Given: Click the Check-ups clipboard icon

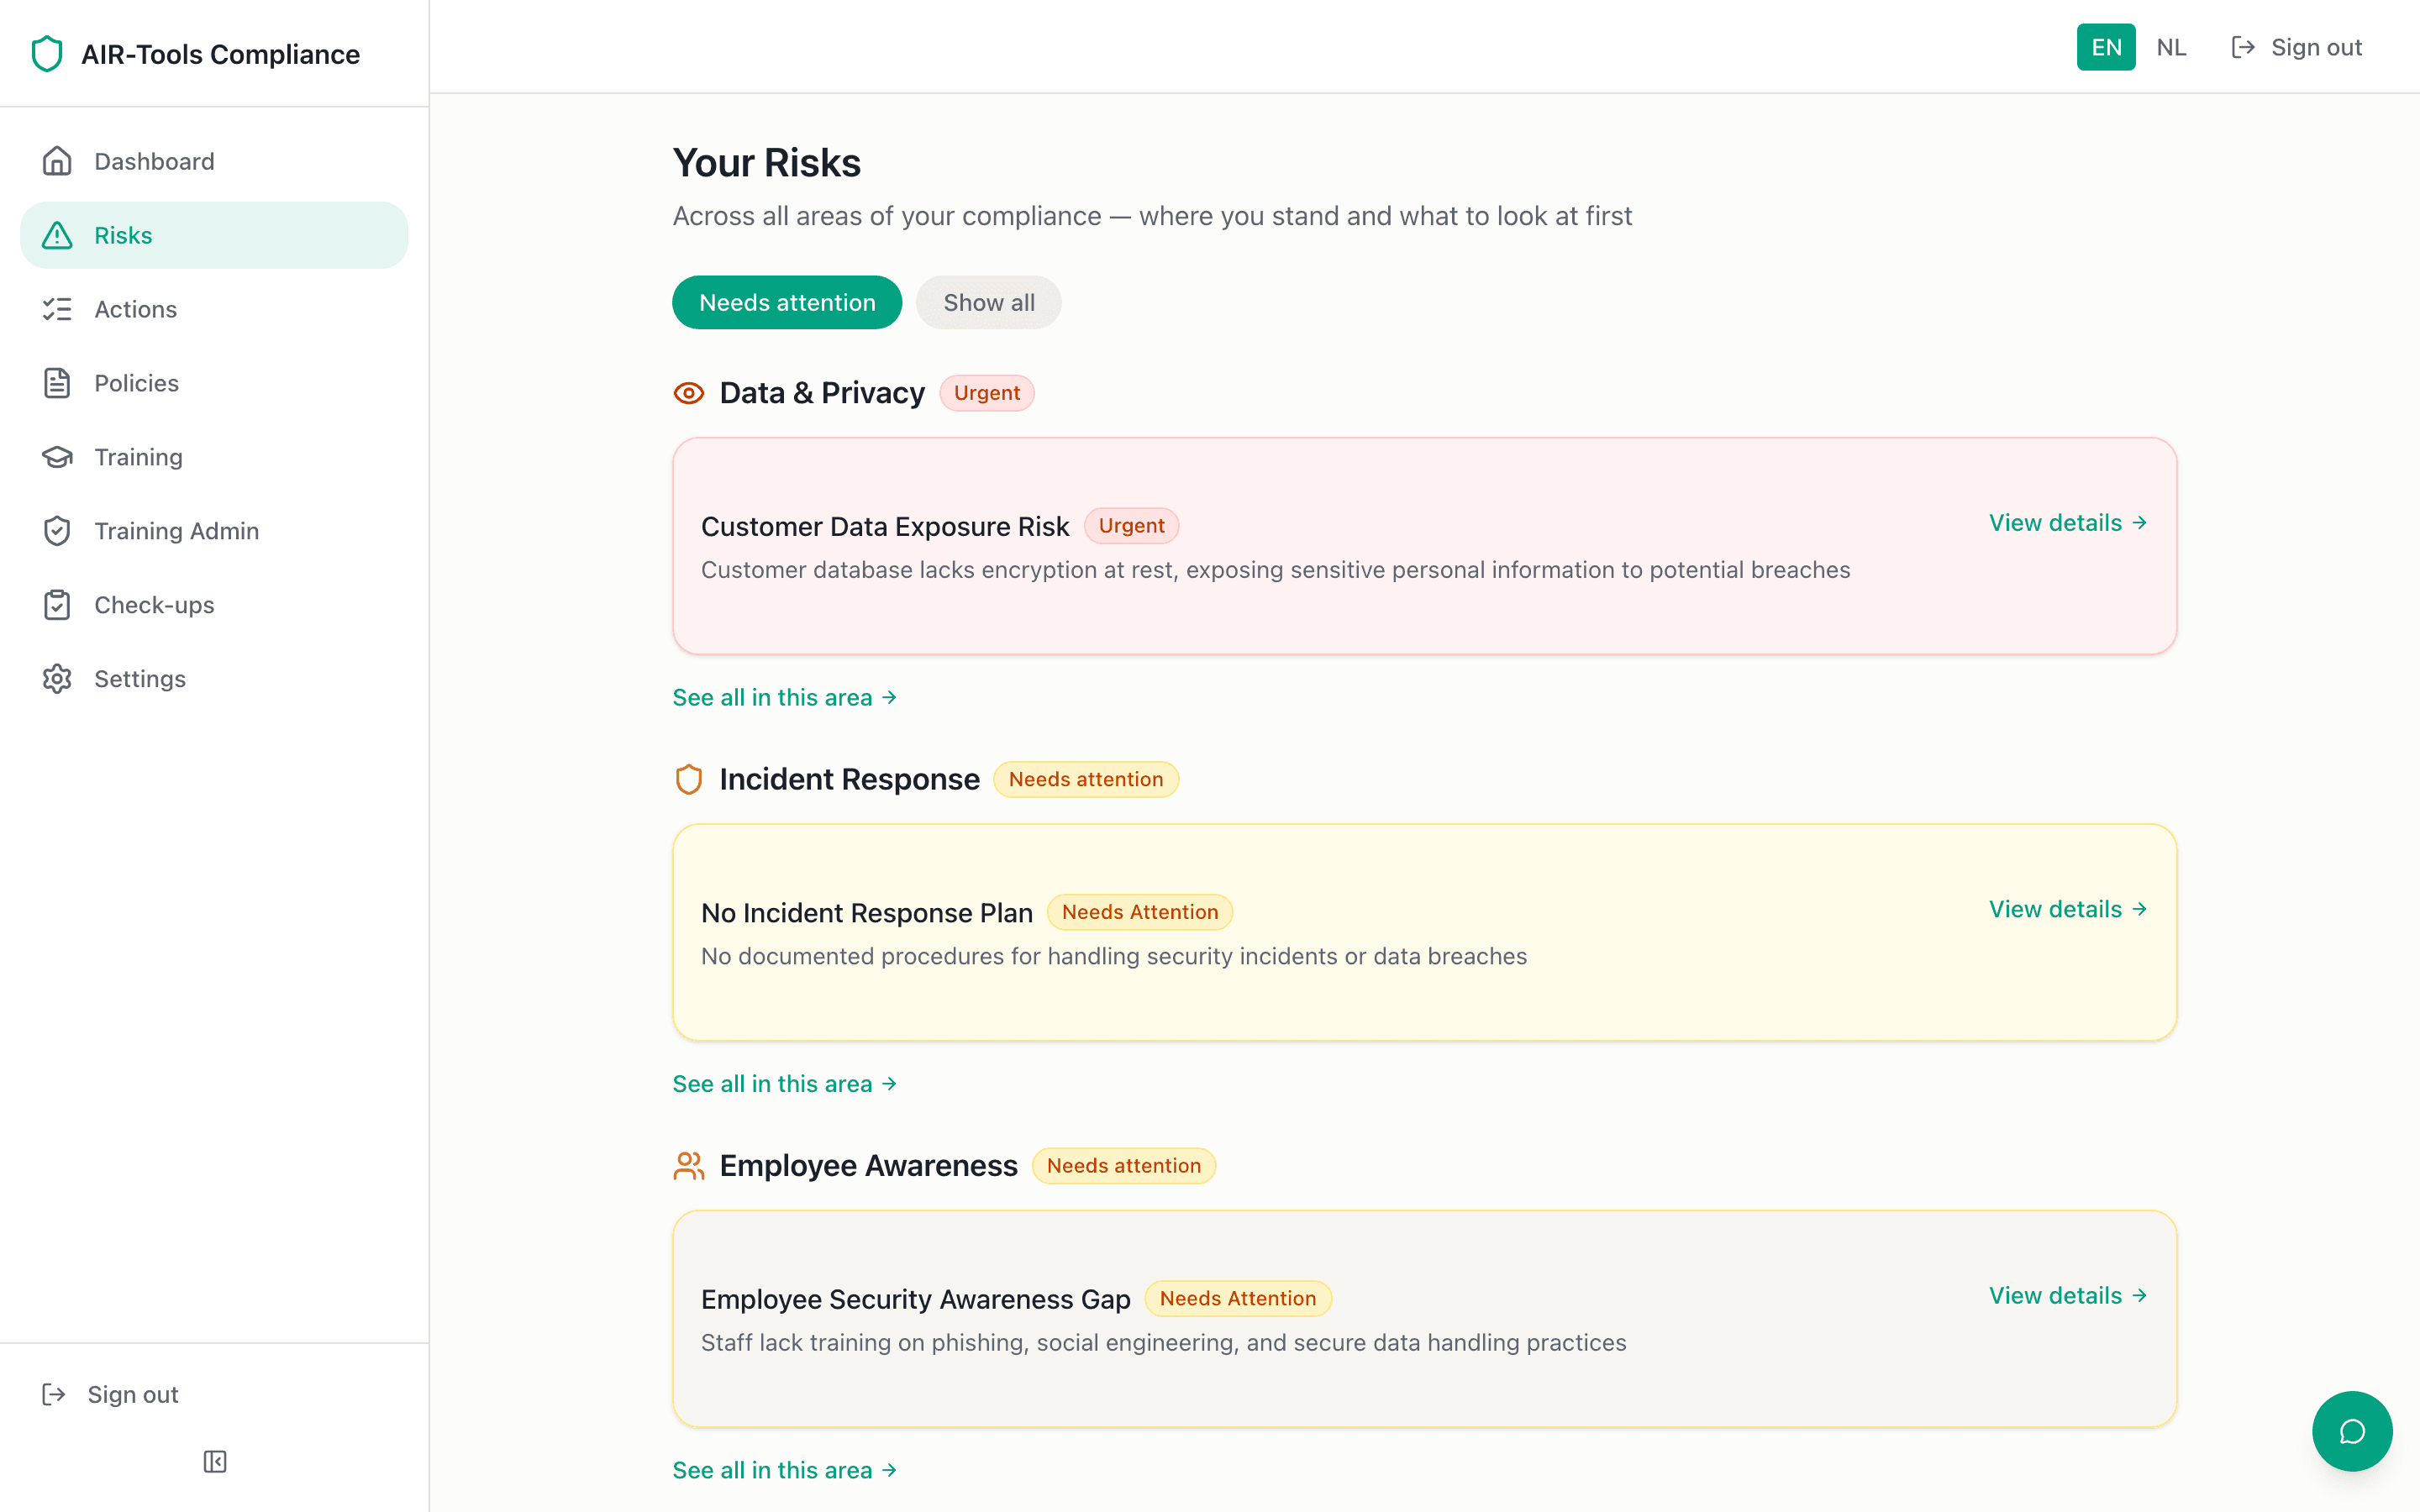Looking at the screenshot, I should [57, 605].
